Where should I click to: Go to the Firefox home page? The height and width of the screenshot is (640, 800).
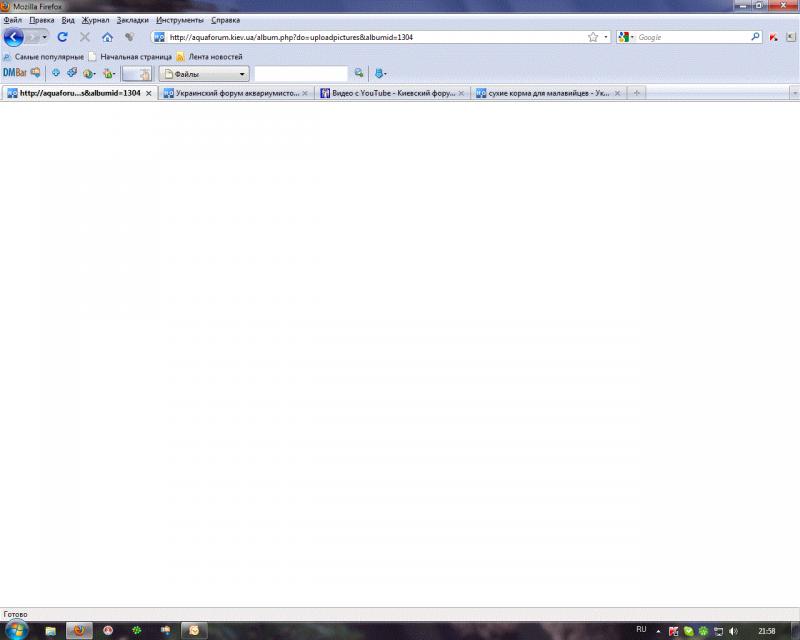tap(107, 37)
